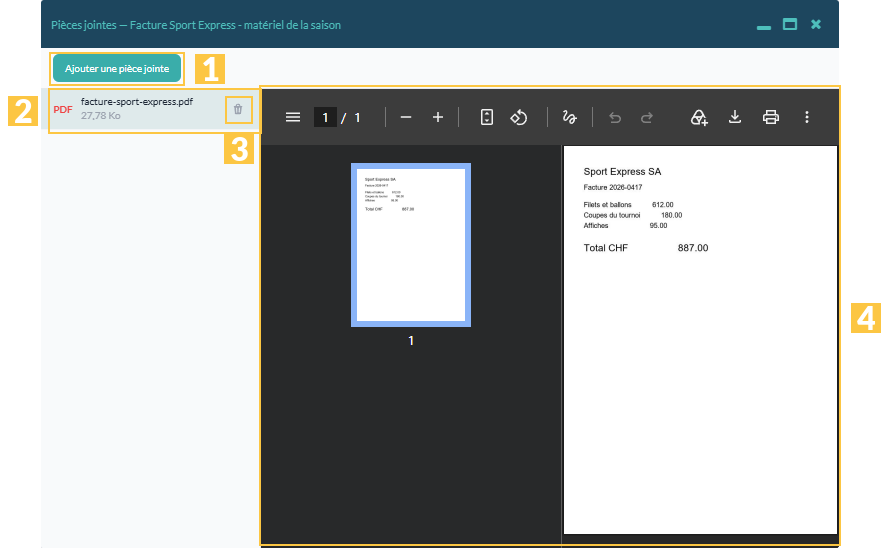The image size is (889, 548).
Task: Select the page 1 thumbnail
Action: coord(411,245)
